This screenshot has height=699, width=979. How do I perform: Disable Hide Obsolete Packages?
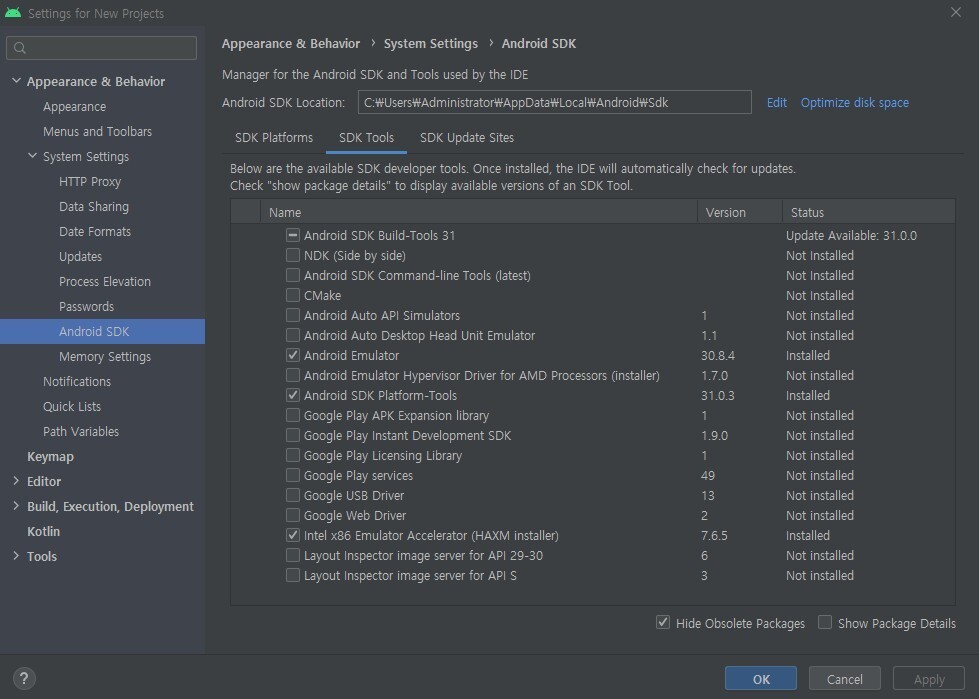coord(663,622)
